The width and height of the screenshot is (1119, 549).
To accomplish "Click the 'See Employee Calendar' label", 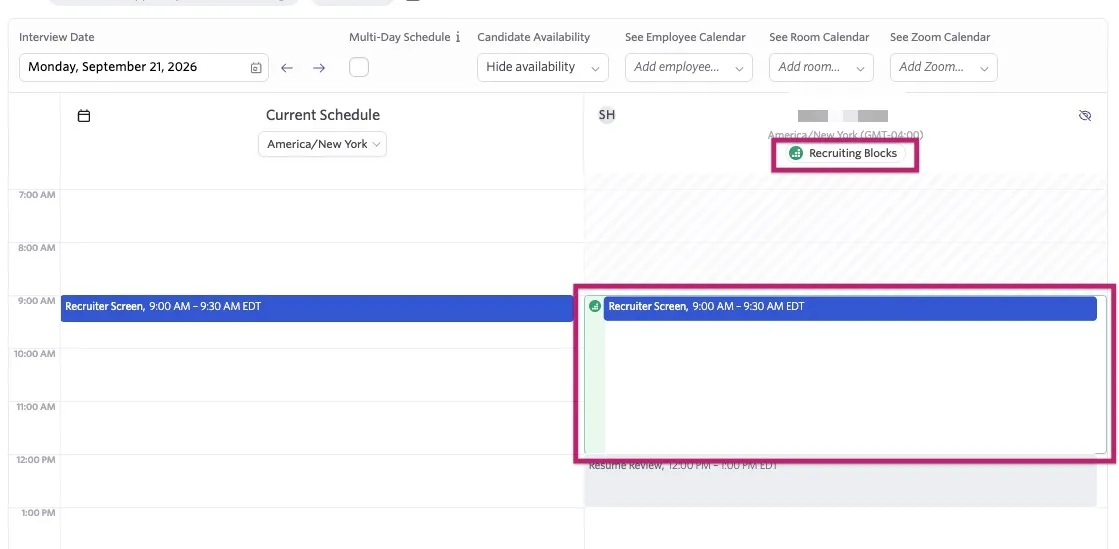I will pos(685,37).
